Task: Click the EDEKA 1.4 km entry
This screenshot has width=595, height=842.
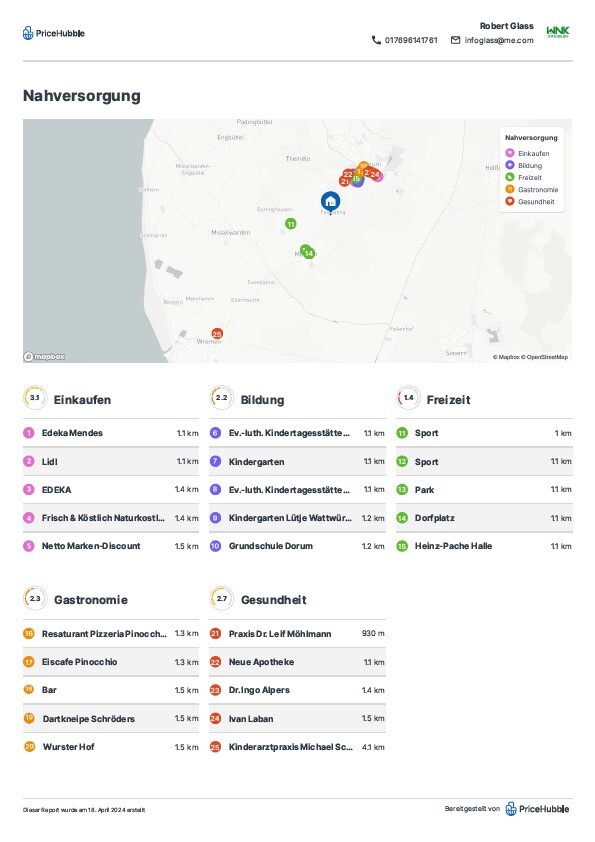Action: pyautogui.click(x=111, y=490)
